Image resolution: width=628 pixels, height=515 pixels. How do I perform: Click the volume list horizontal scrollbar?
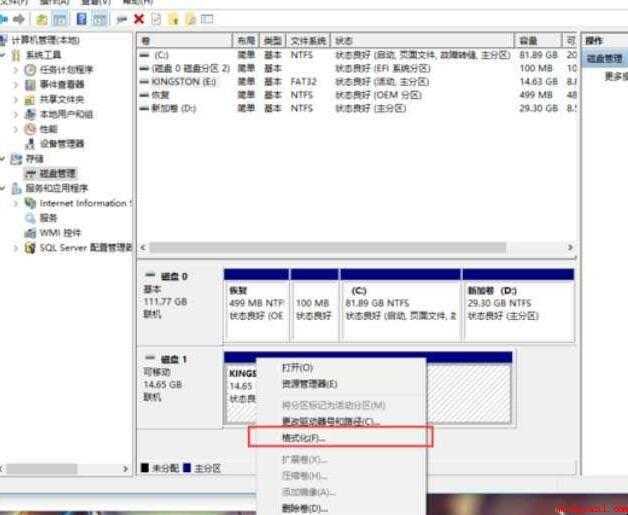tap(356, 247)
